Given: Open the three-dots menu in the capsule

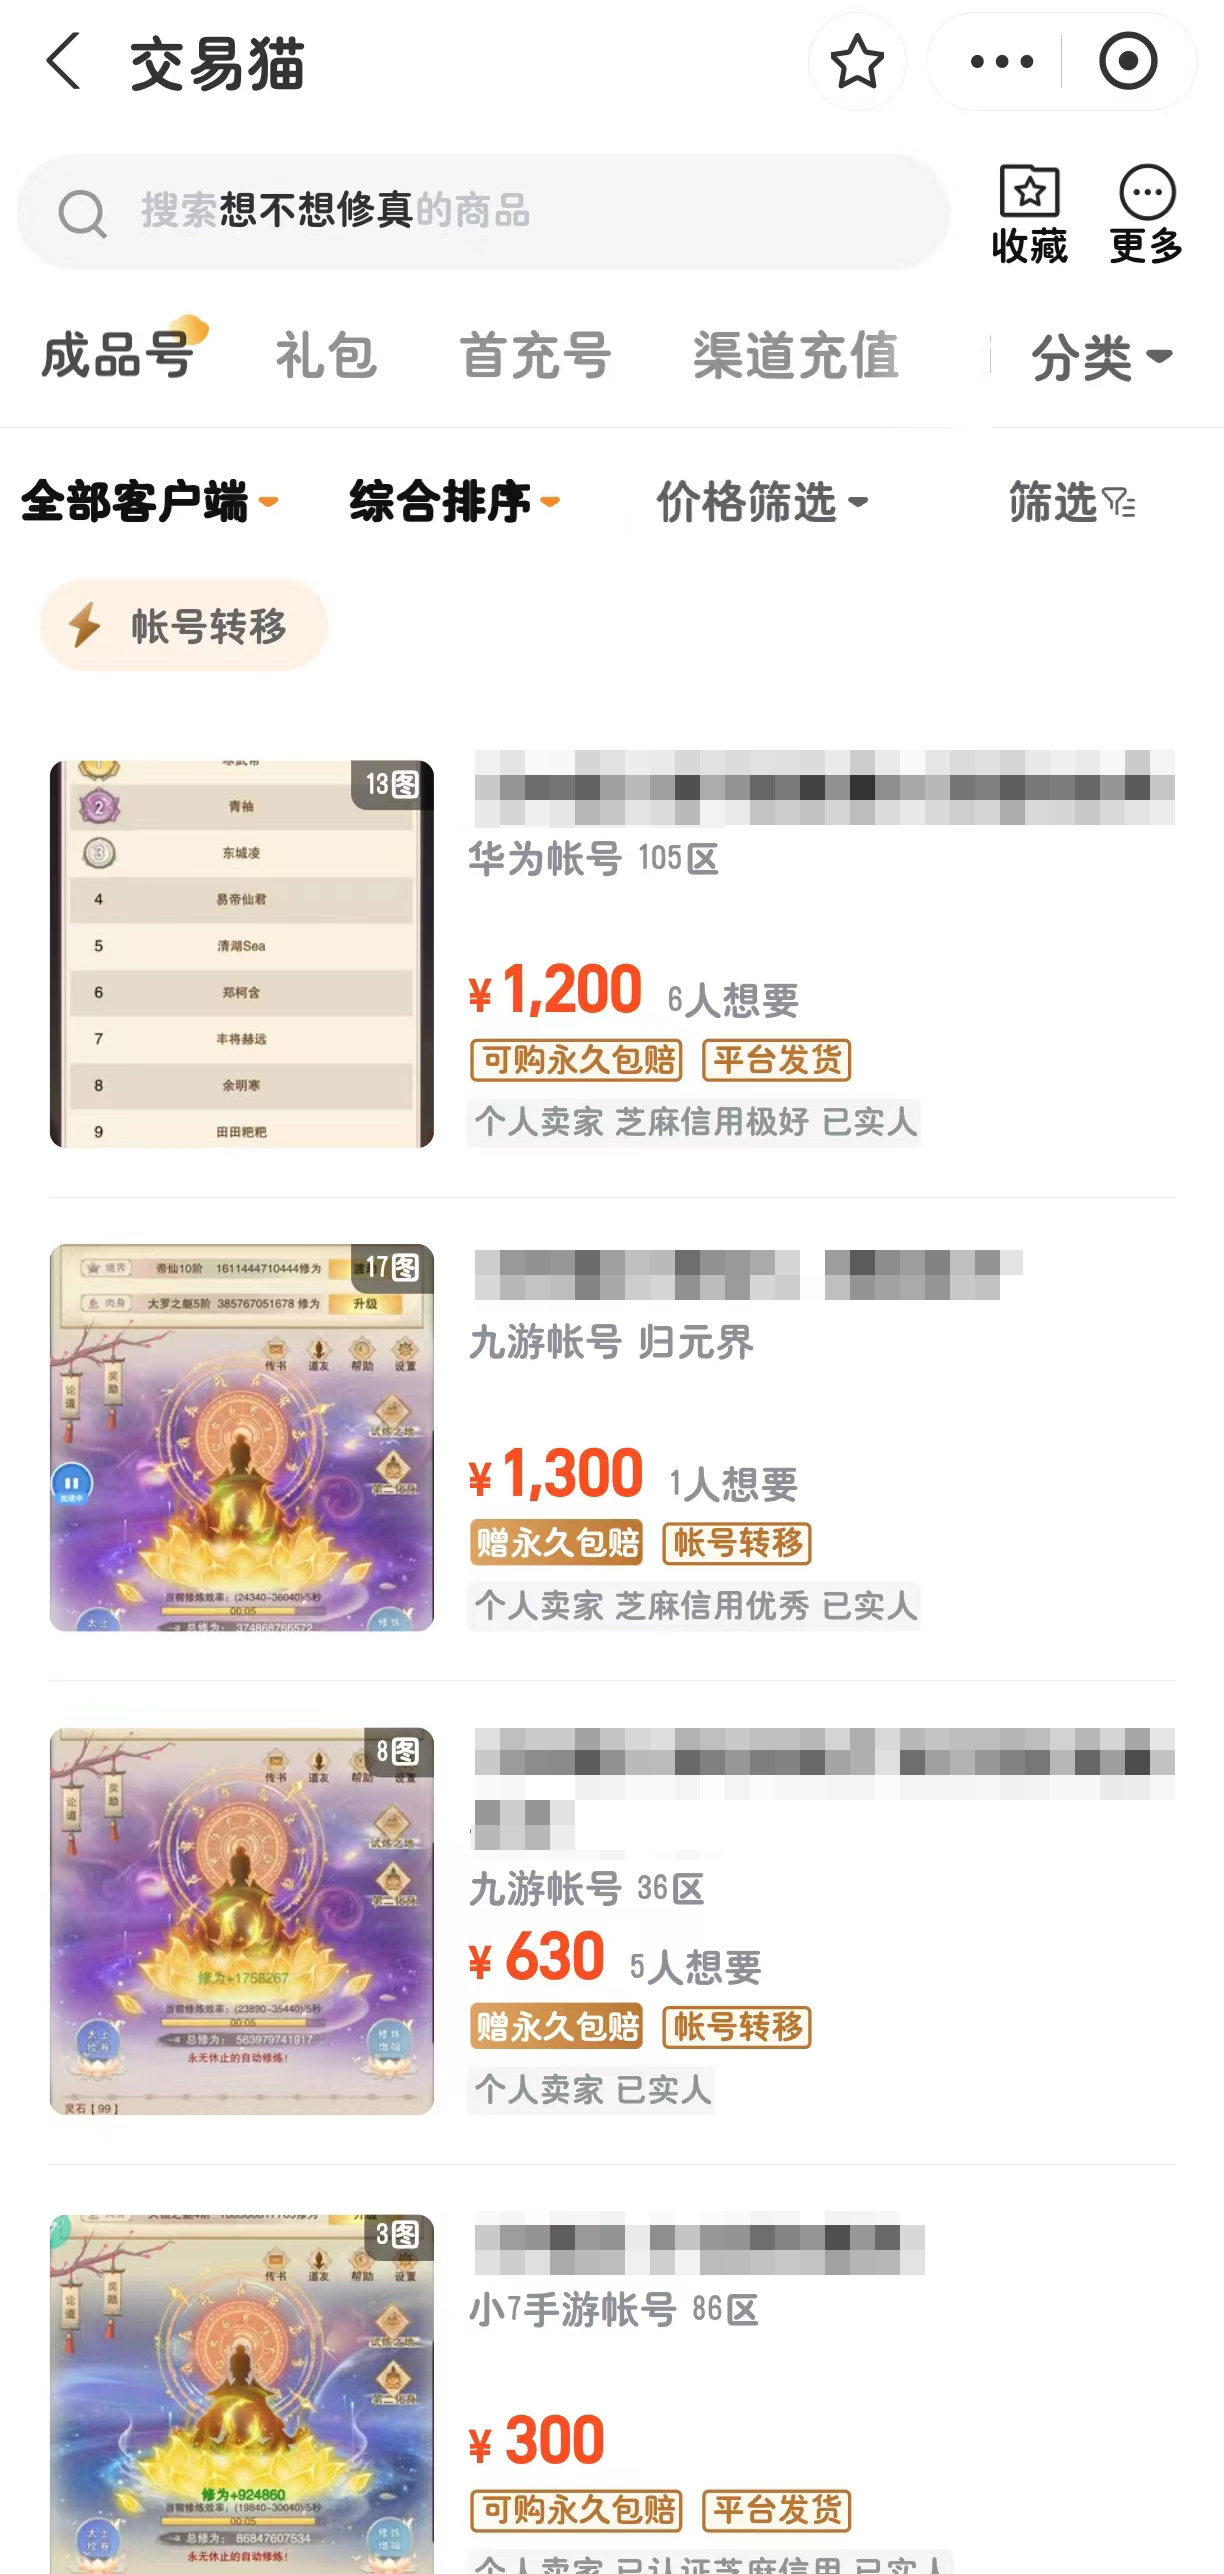Looking at the screenshot, I should [x=1001, y=62].
